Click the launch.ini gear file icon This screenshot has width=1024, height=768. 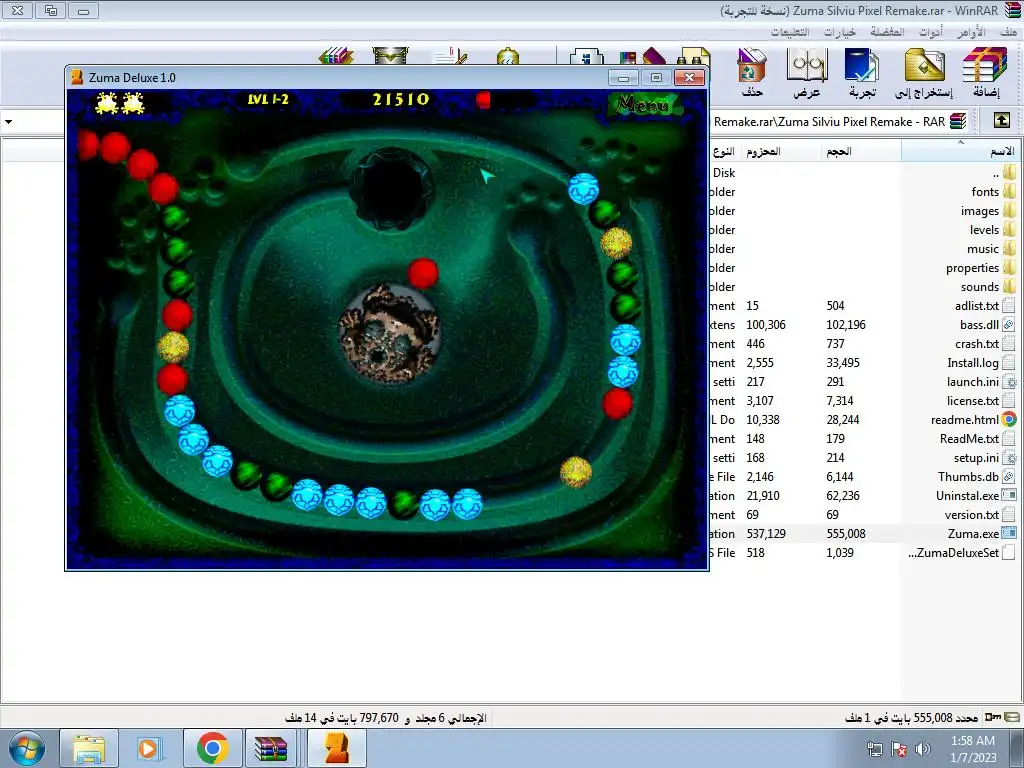1009,382
